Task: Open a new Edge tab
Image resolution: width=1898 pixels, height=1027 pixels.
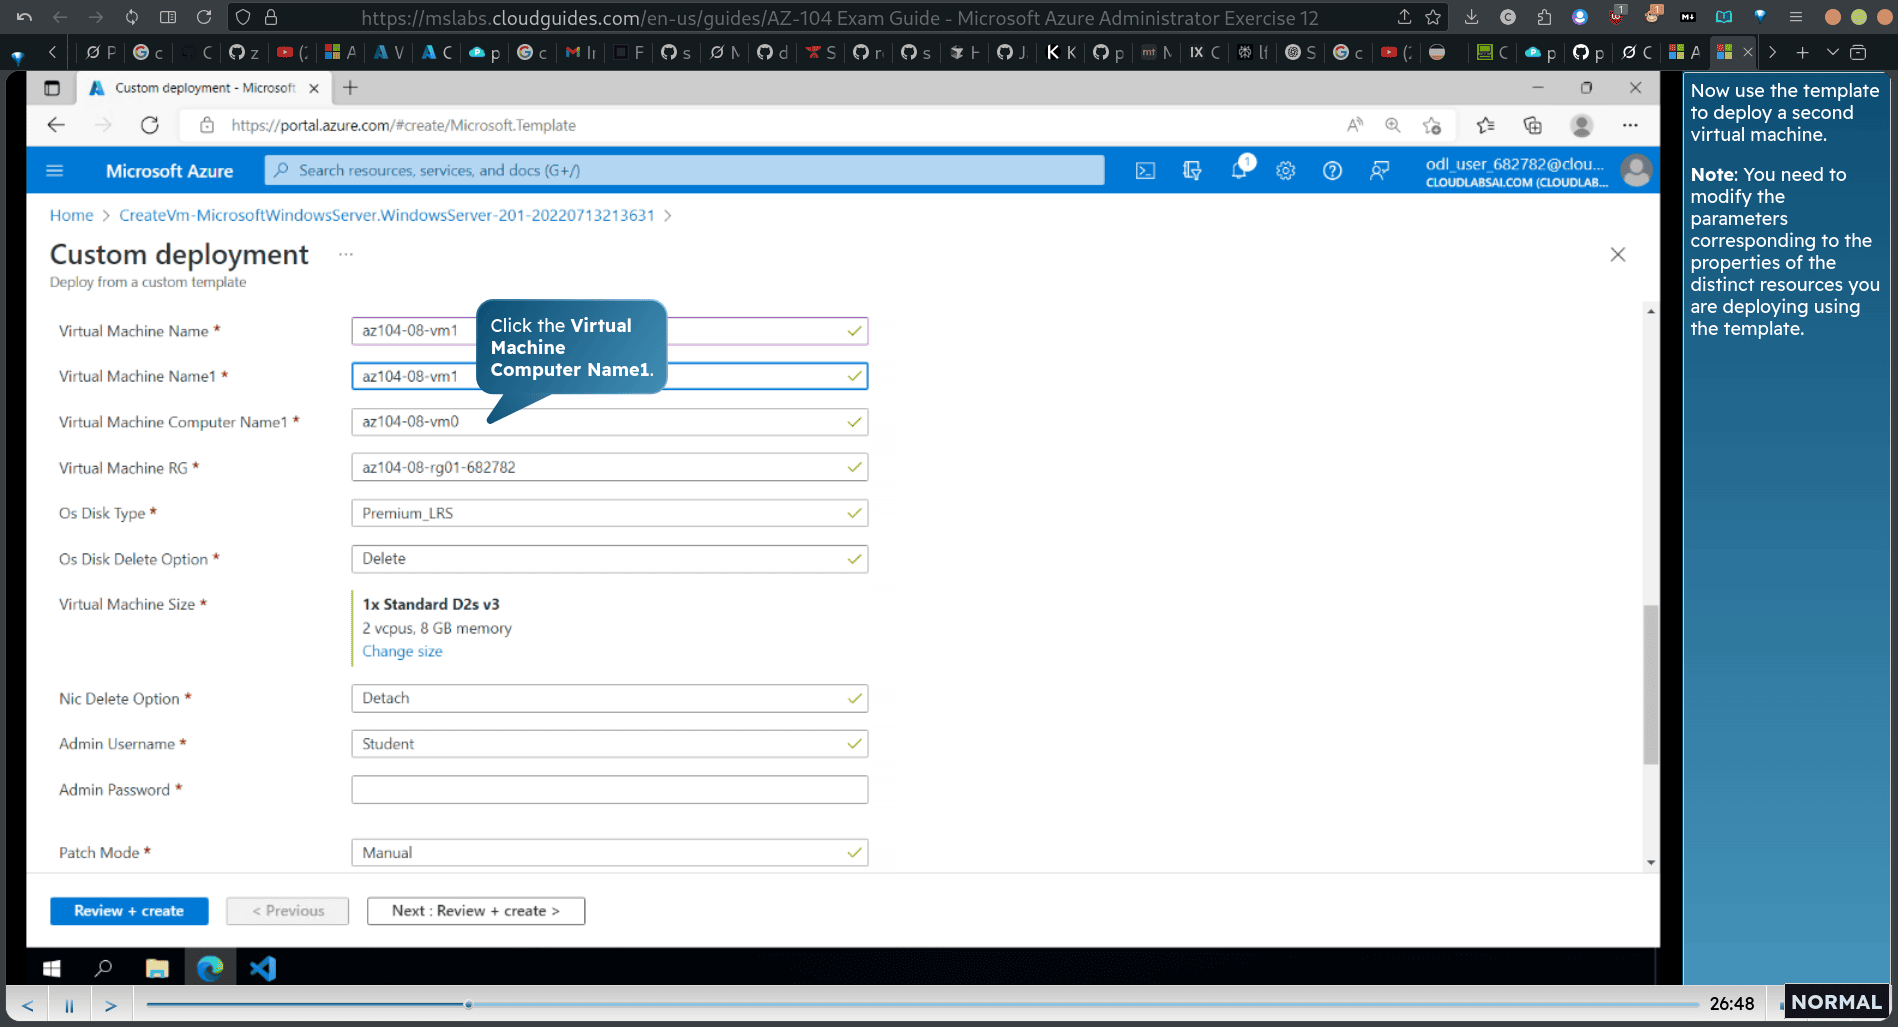Action: (350, 88)
